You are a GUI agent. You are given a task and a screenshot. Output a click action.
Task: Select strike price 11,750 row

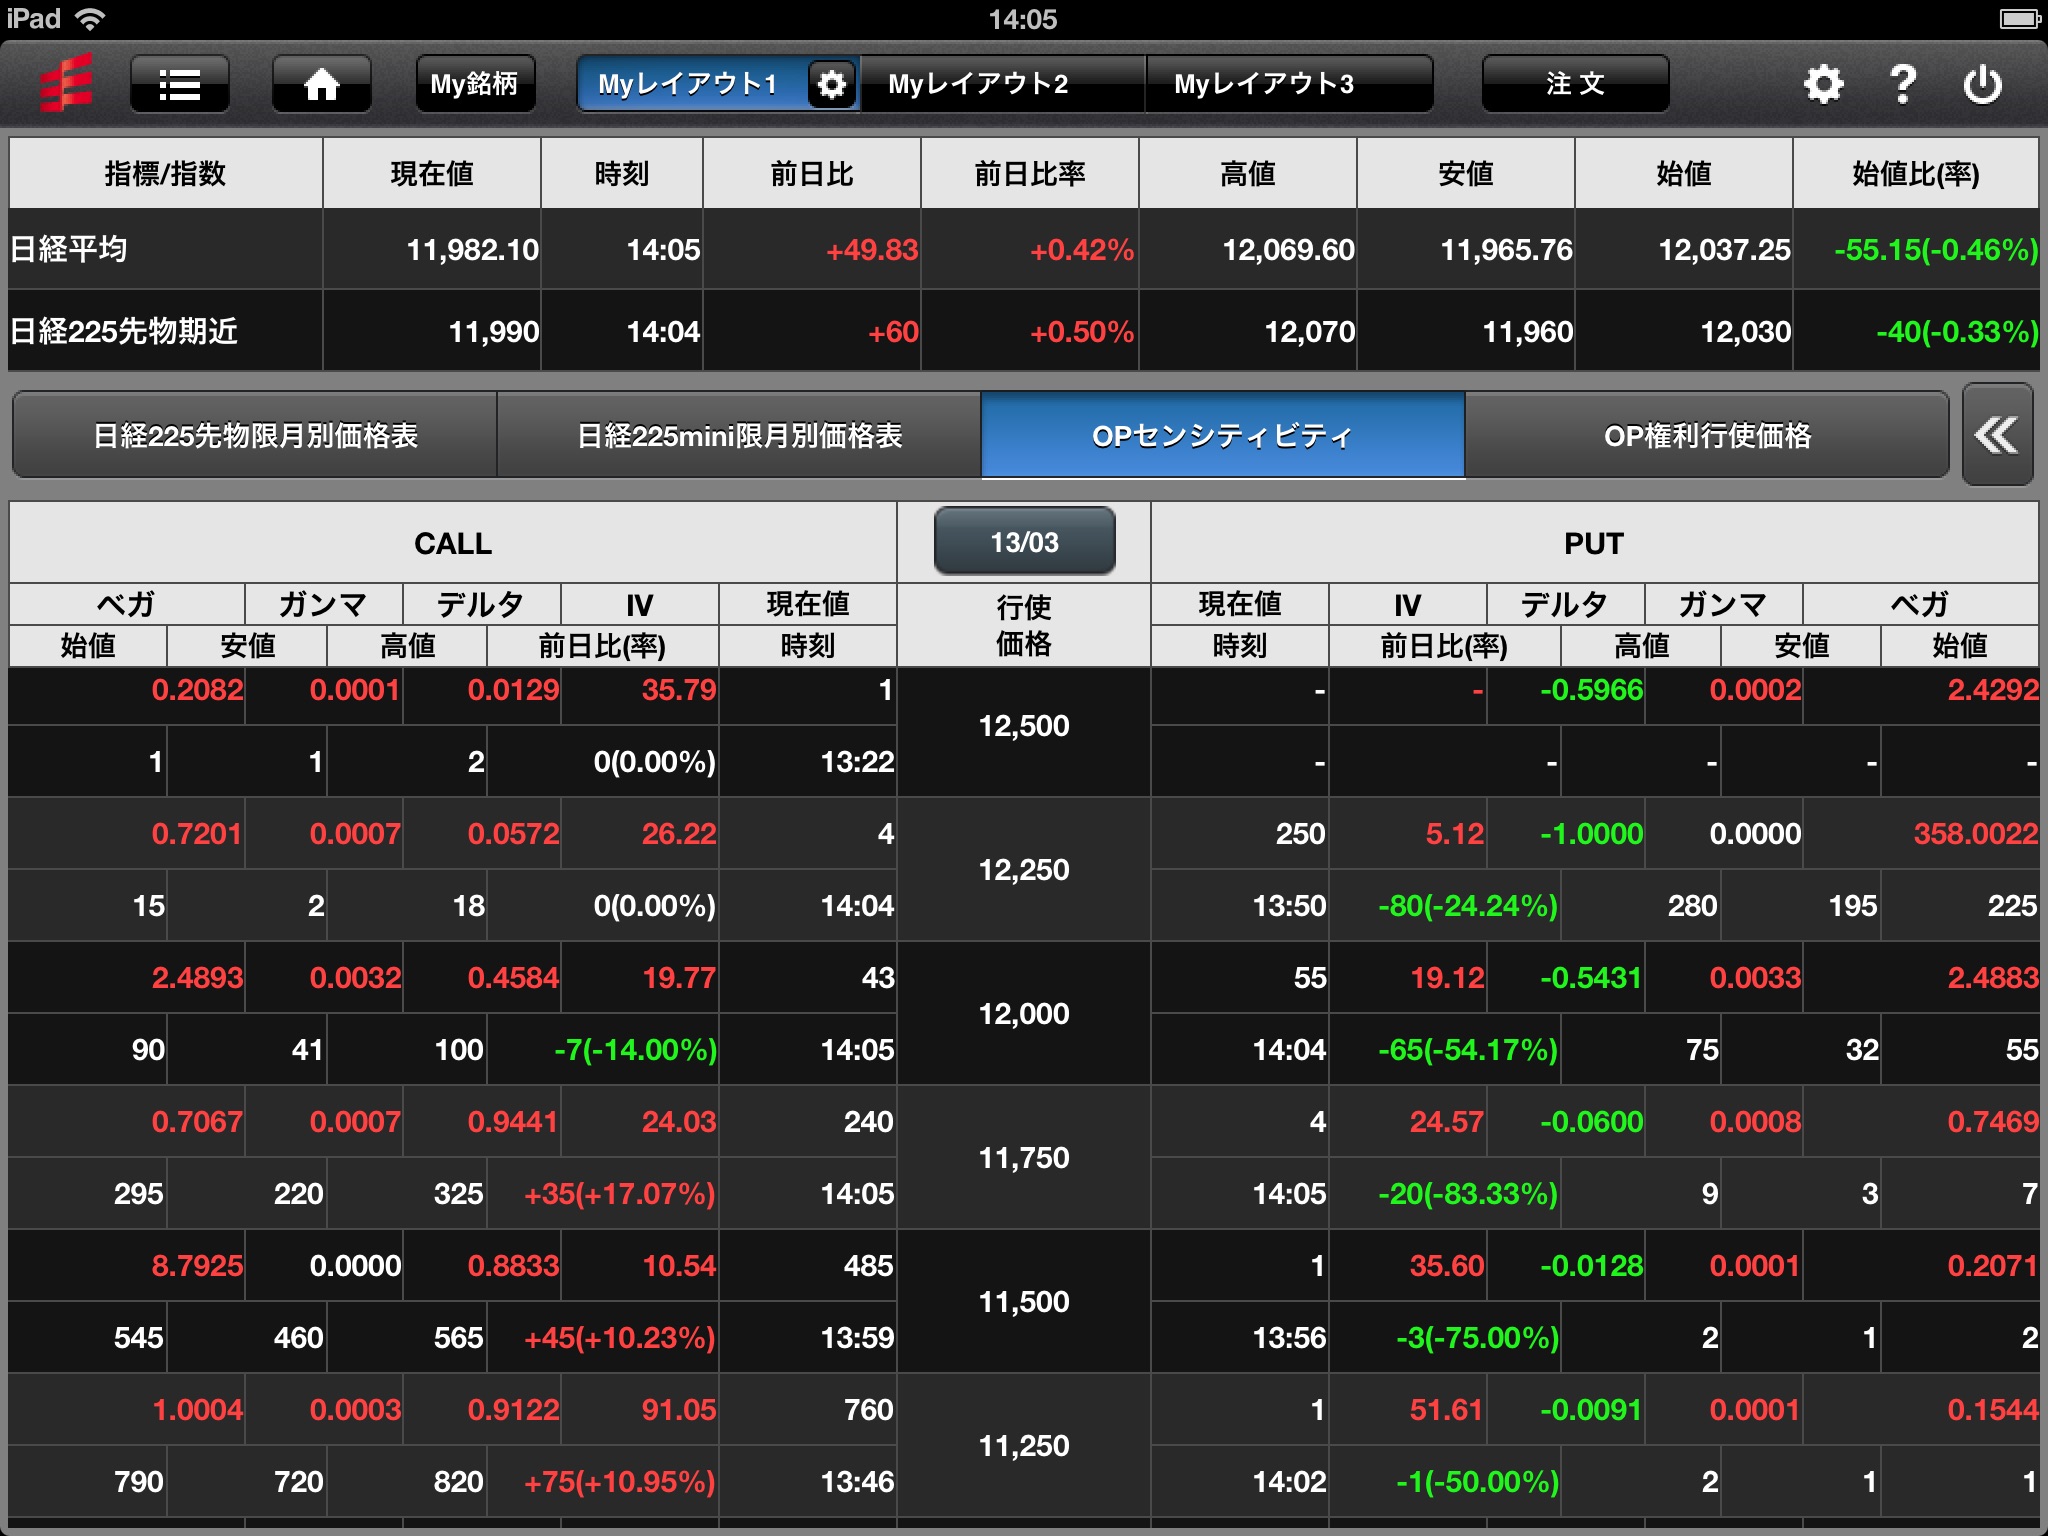coord(1024,1158)
